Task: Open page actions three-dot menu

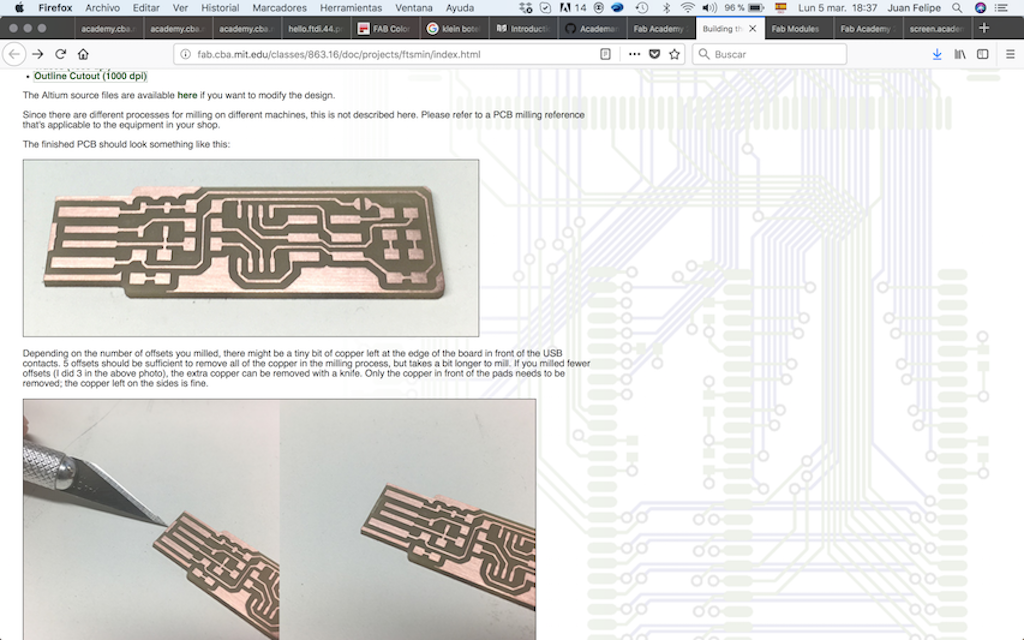Action: [x=634, y=54]
